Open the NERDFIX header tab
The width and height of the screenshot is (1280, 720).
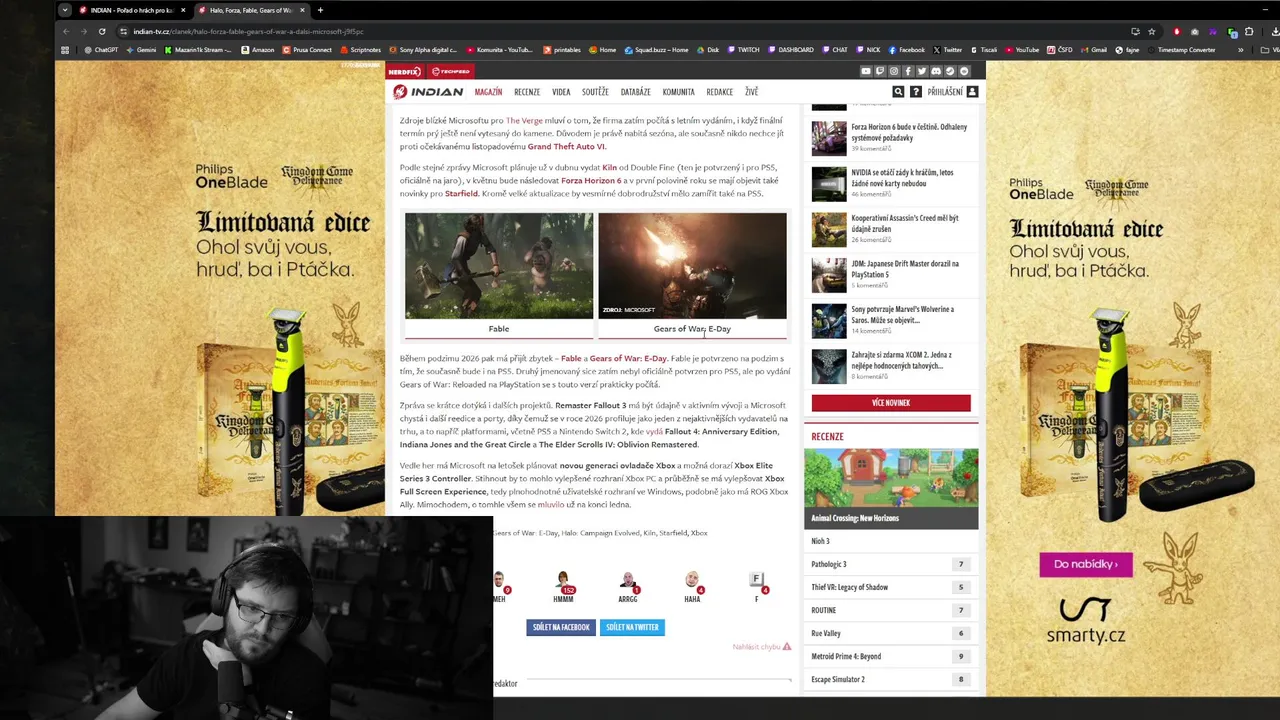[x=404, y=71]
